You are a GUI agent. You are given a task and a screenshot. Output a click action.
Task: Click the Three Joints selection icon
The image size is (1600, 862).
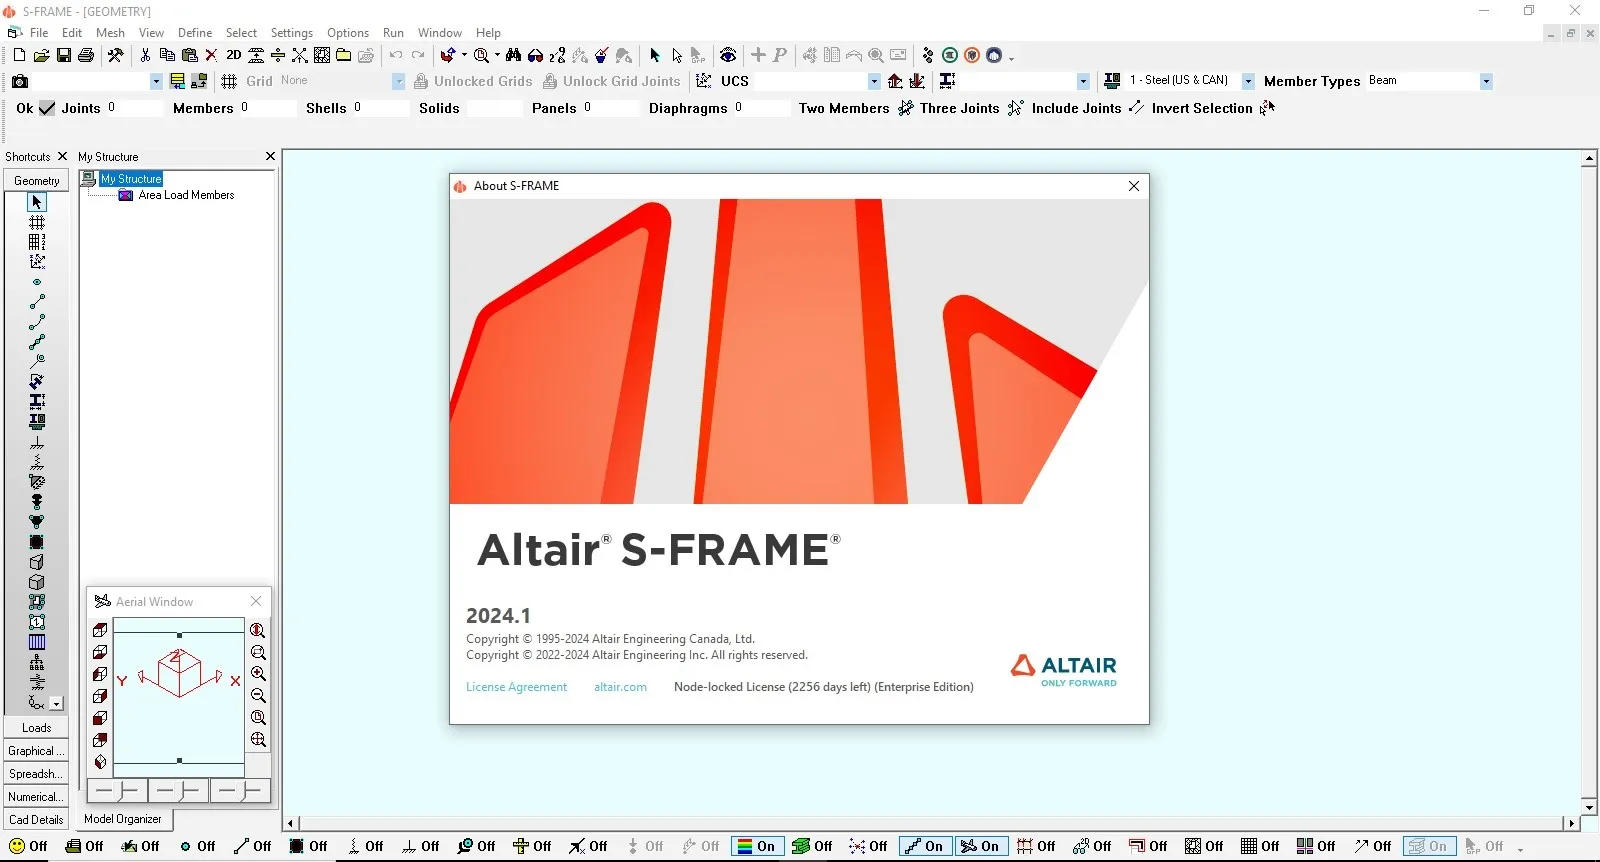click(x=1016, y=108)
